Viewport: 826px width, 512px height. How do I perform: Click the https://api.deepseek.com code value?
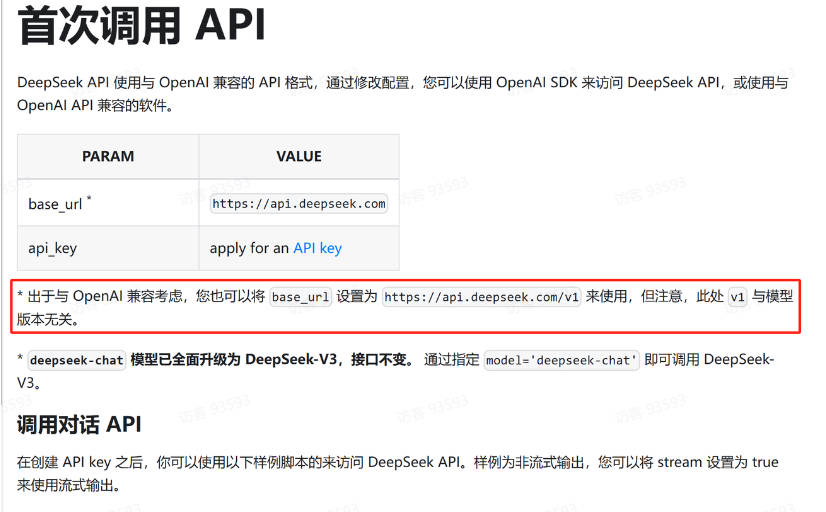point(299,204)
